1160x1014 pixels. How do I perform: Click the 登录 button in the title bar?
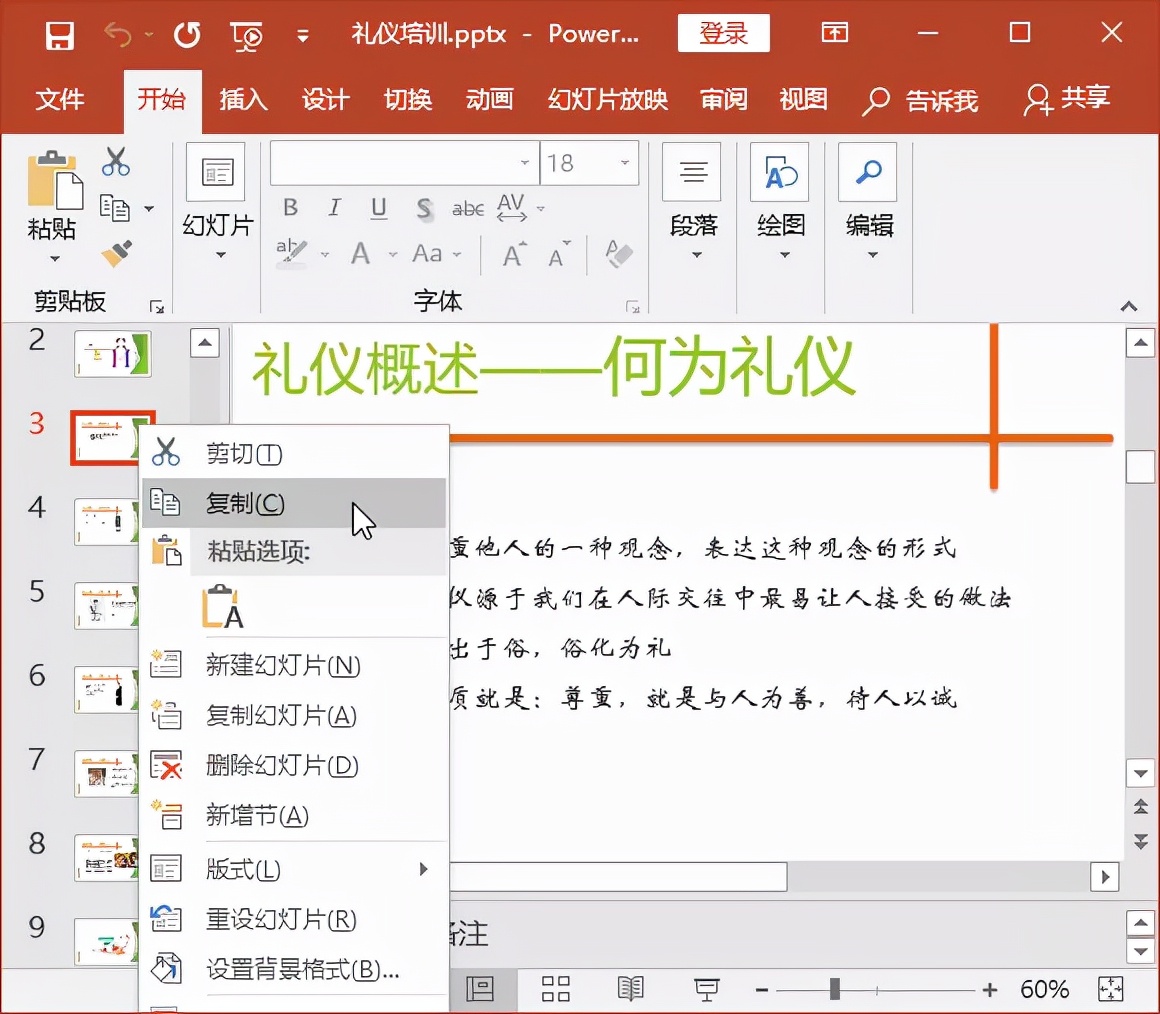(x=723, y=33)
